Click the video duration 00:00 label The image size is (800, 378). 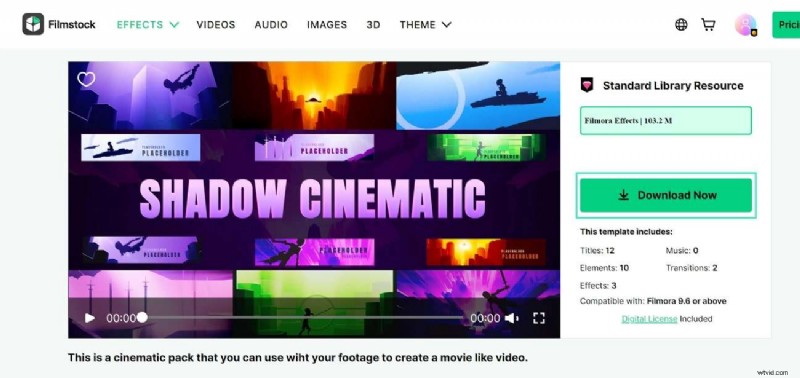click(485, 318)
